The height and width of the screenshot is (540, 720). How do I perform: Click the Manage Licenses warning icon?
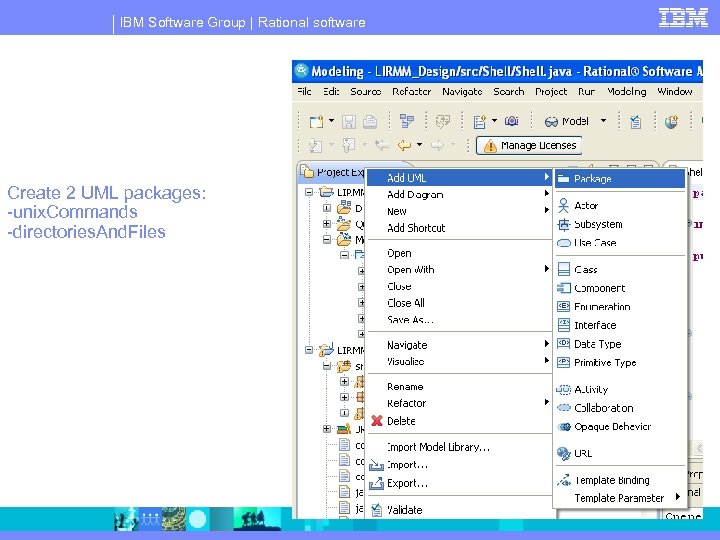click(x=490, y=146)
